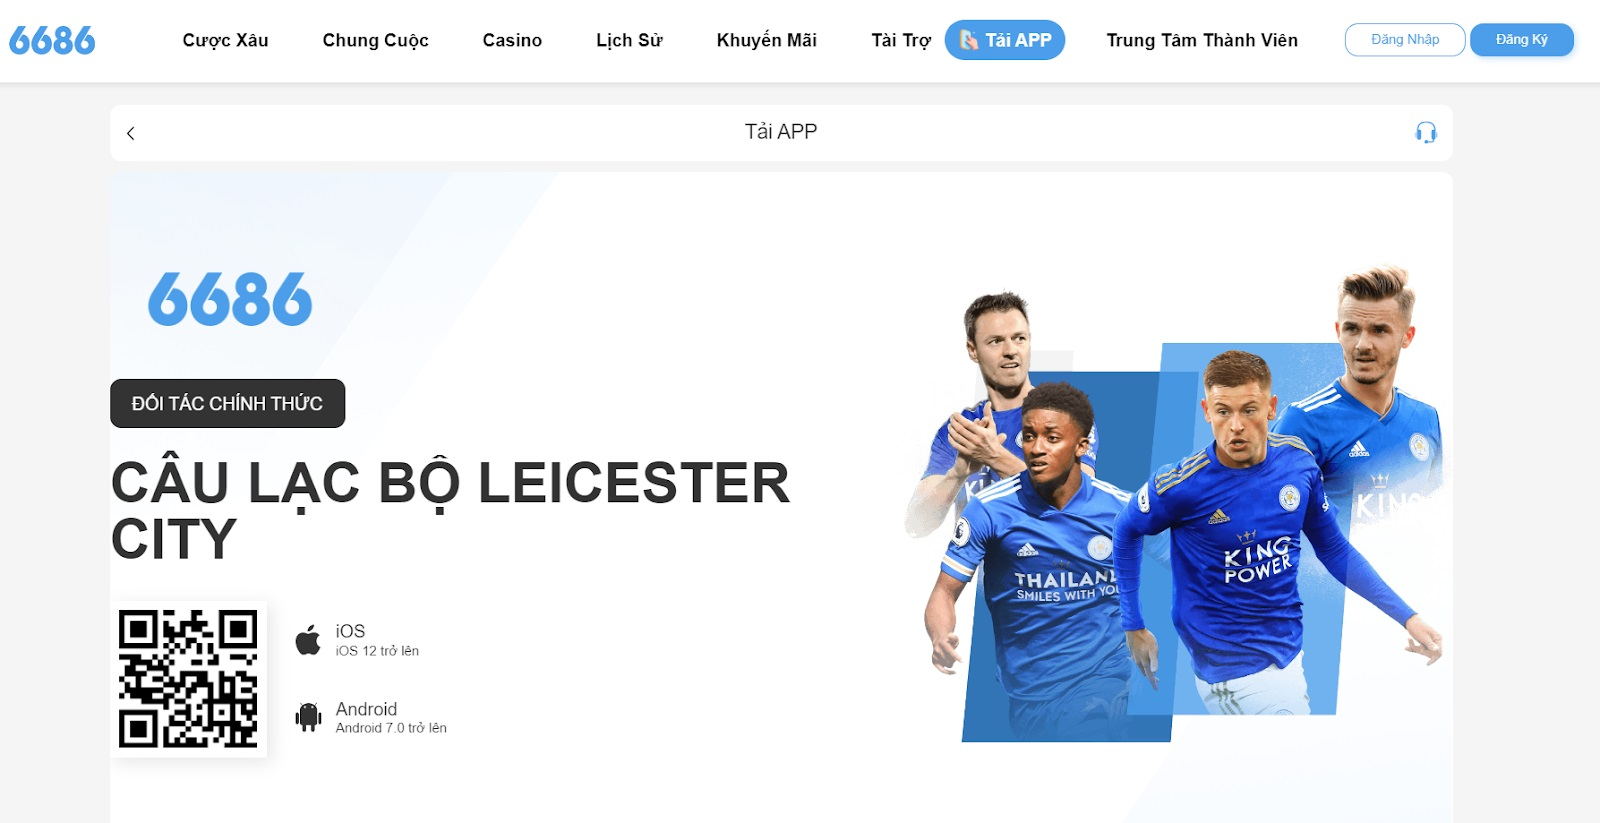Click the Android robot icon
1600x823 pixels.
308,717
